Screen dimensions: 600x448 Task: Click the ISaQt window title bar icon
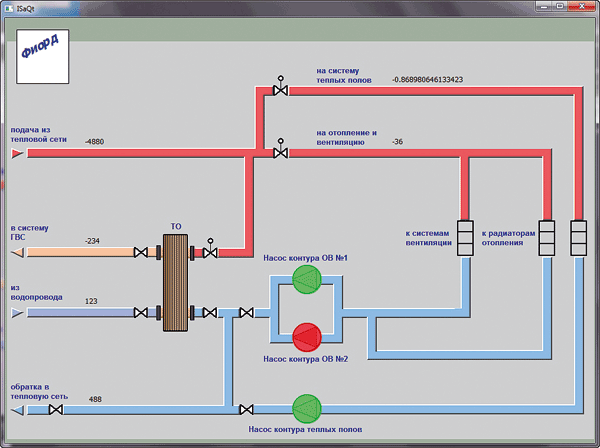[9, 8]
